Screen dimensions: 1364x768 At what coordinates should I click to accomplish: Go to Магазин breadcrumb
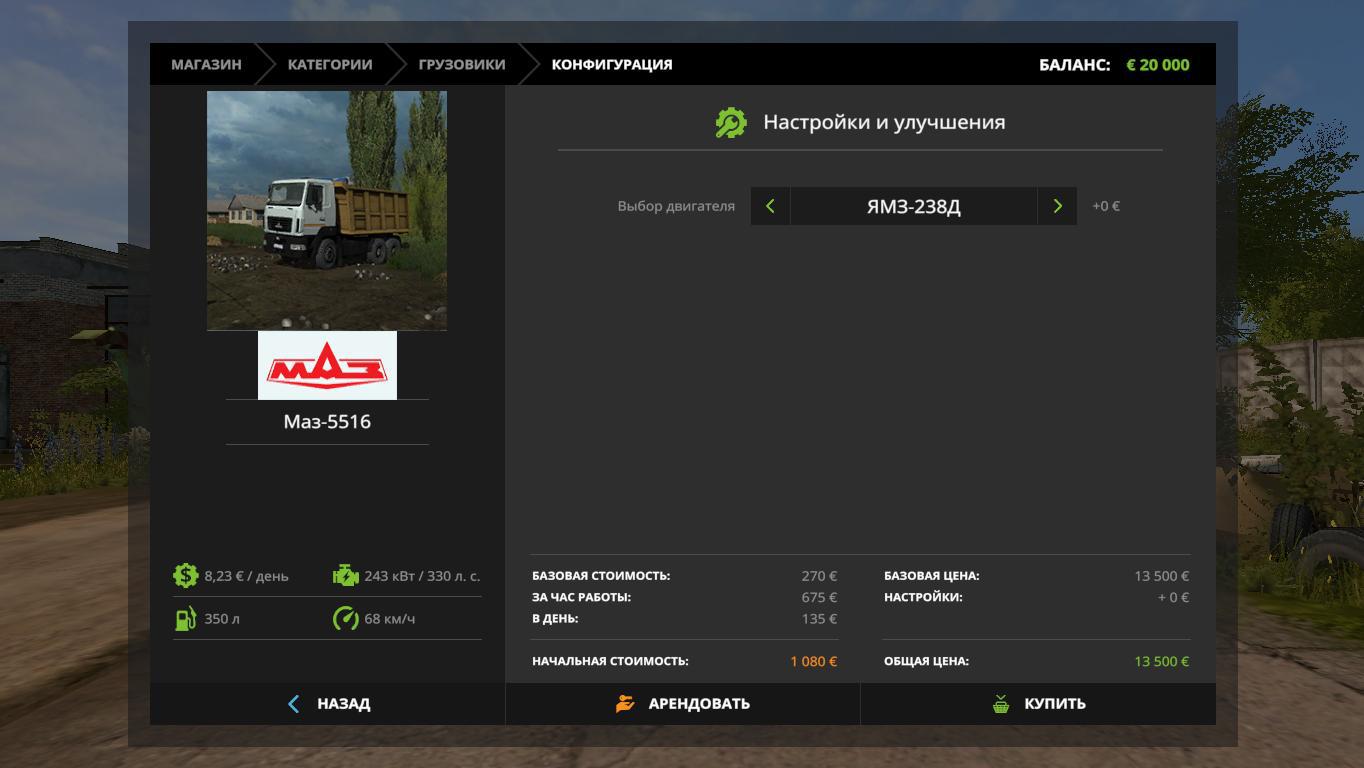[206, 64]
